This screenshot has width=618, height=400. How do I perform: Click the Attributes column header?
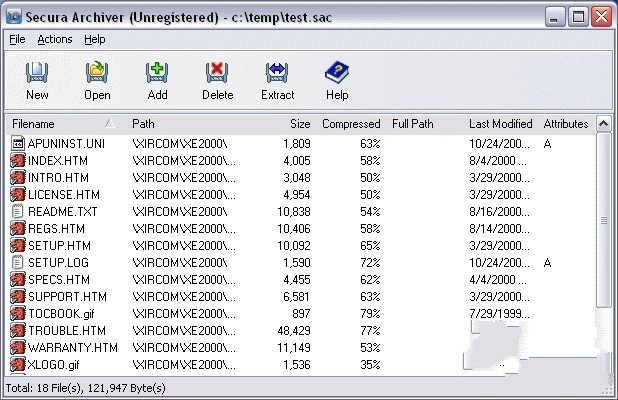(x=566, y=124)
